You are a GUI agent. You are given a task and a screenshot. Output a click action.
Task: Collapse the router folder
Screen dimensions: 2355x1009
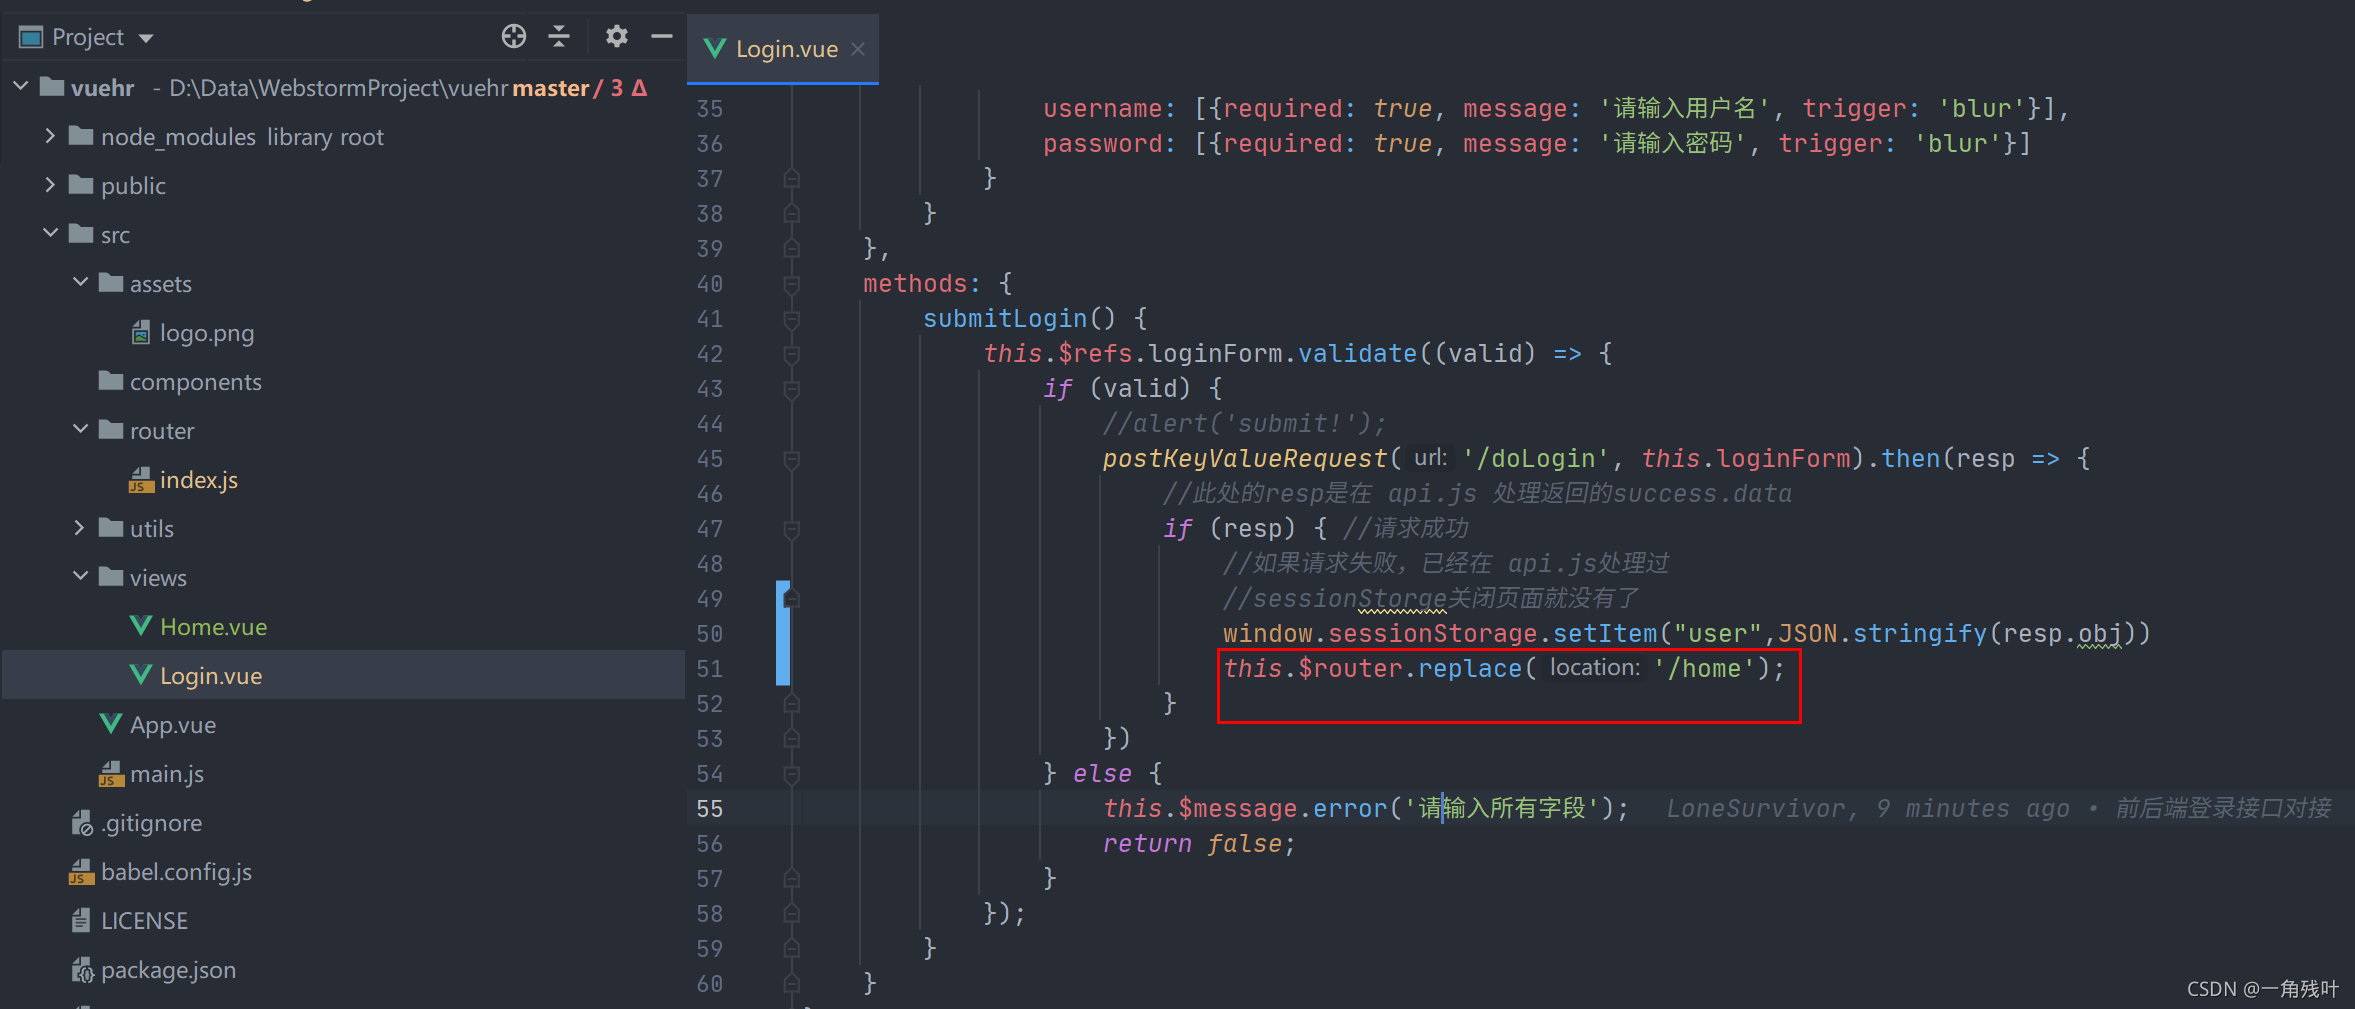80,430
